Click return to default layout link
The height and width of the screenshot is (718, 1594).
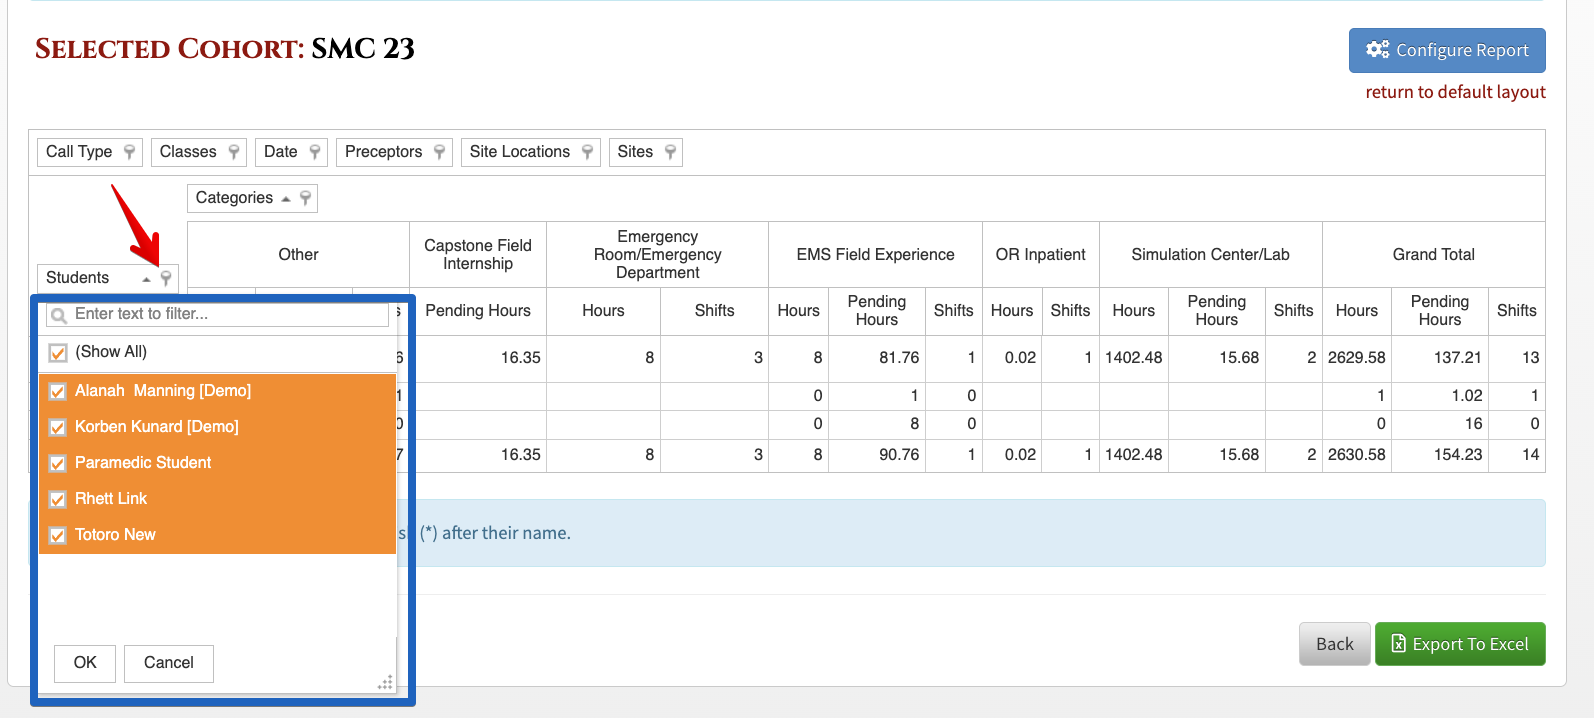(x=1455, y=92)
